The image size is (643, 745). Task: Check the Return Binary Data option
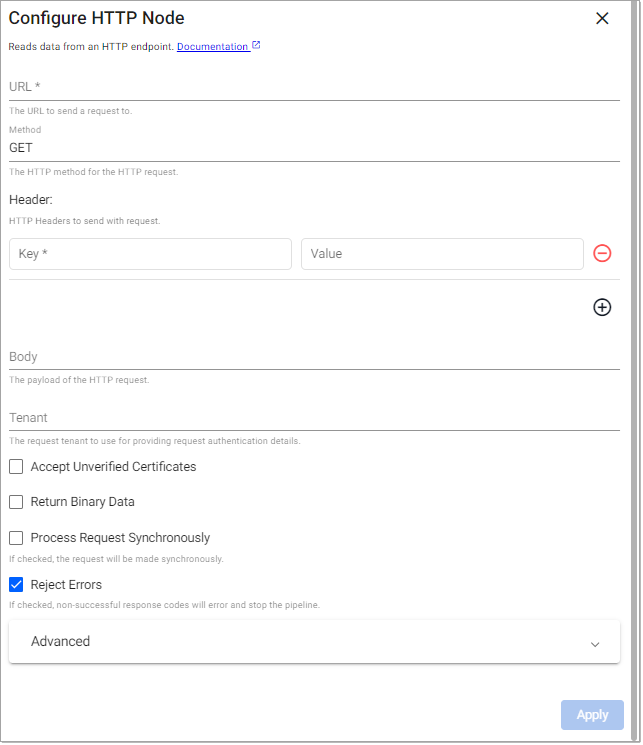click(16, 502)
